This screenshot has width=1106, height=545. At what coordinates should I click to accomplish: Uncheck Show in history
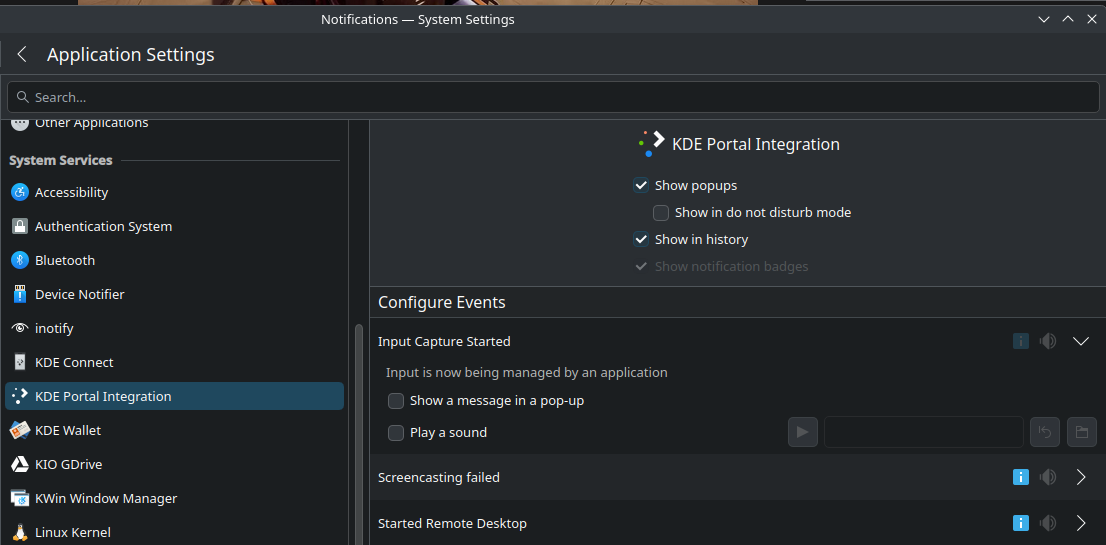coord(641,239)
